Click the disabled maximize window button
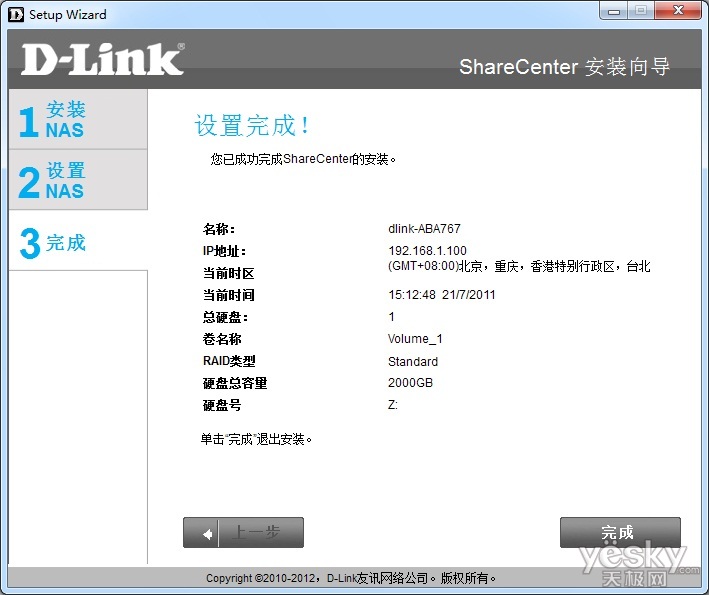The height and width of the screenshot is (595, 709). pos(641,10)
